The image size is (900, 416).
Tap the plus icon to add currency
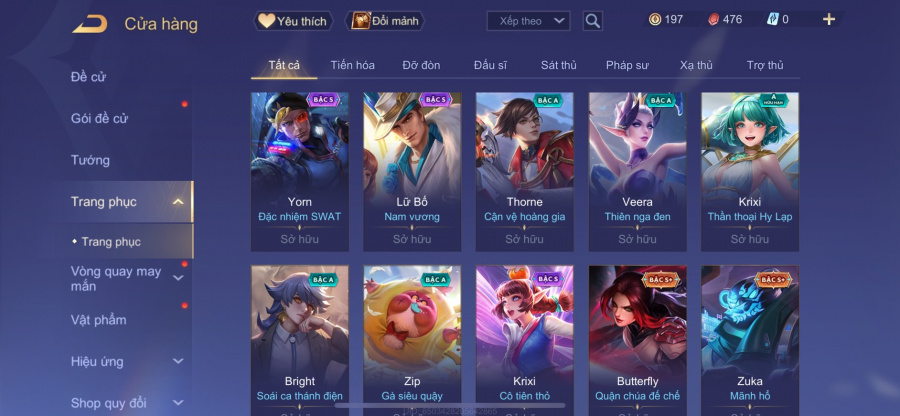pos(828,20)
